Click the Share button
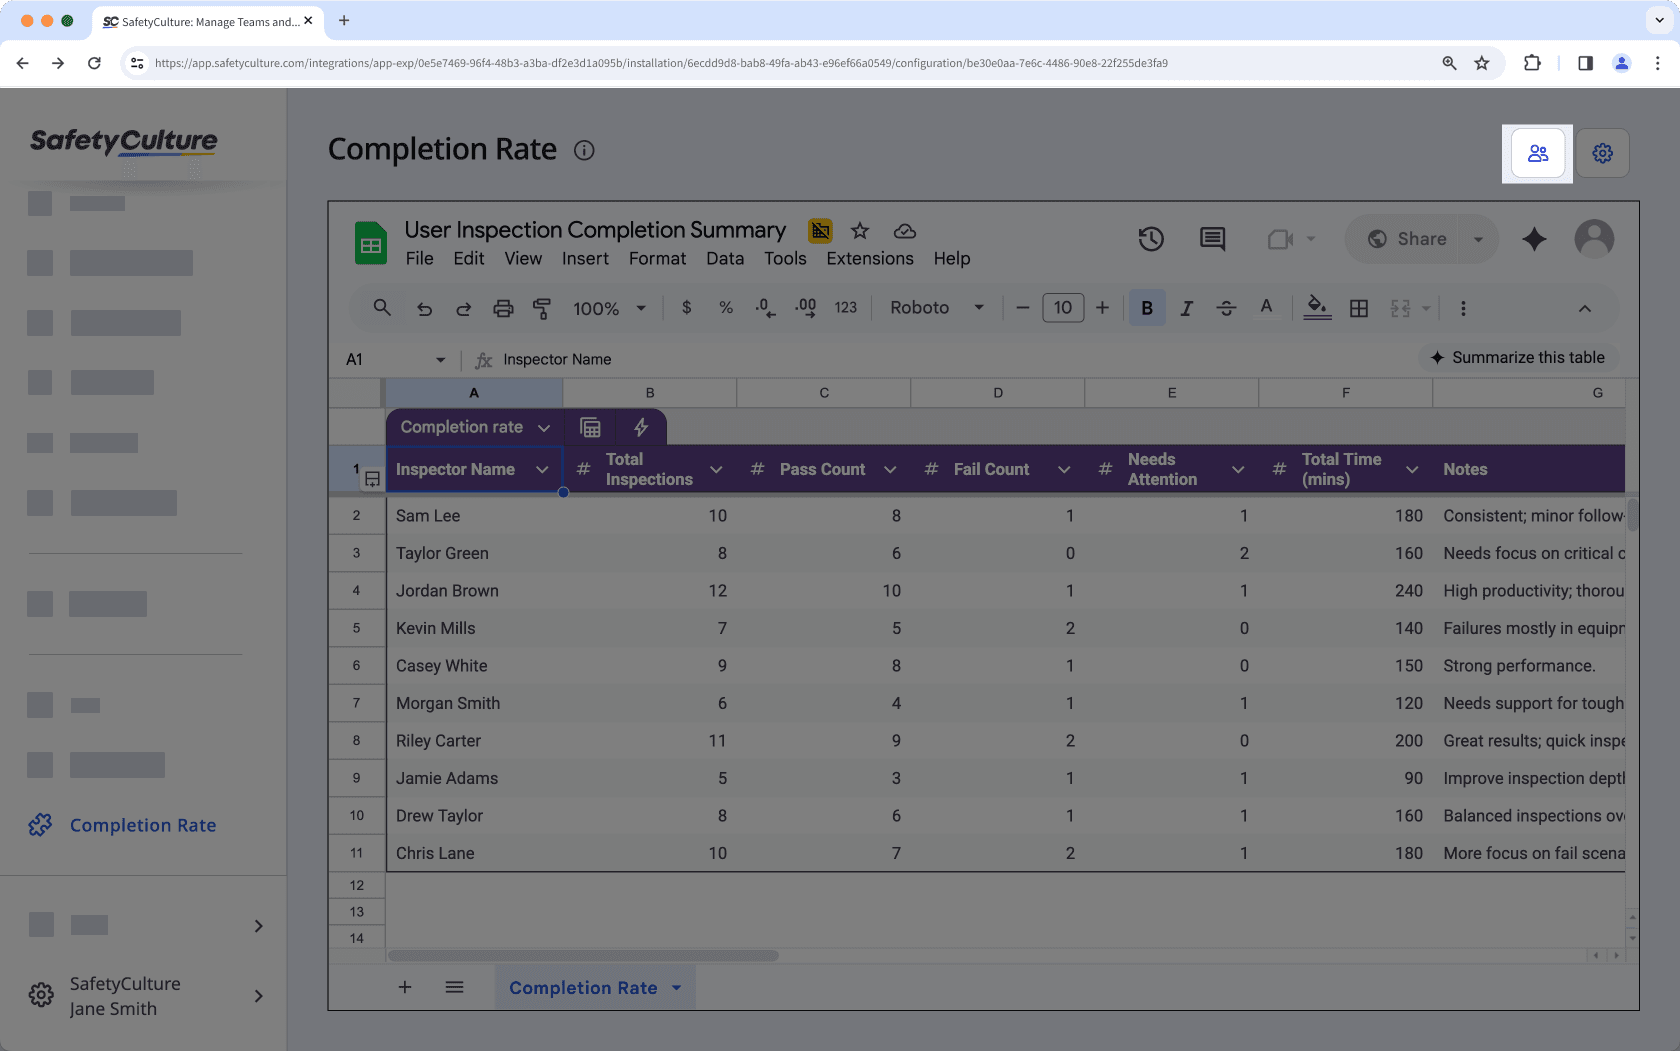This screenshot has width=1680, height=1051. pos(1419,239)
